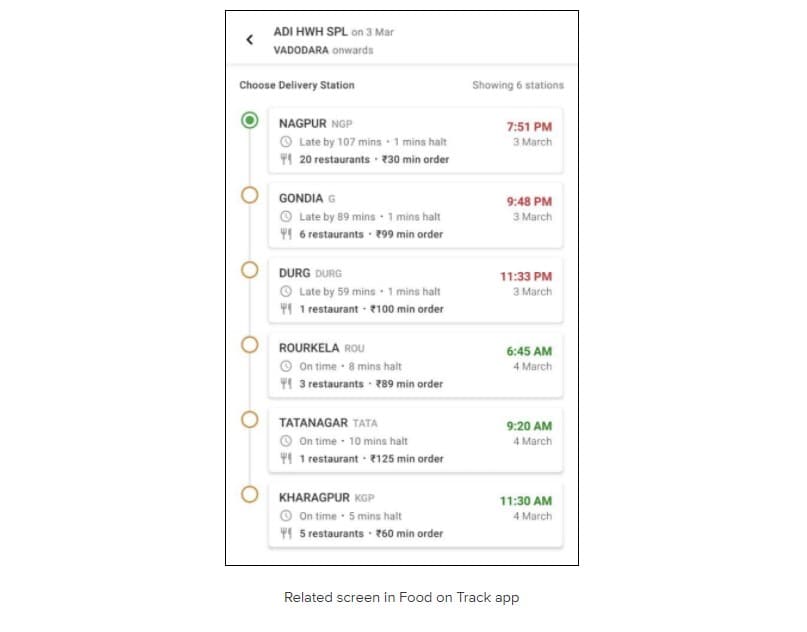Click the clock icon in the ROURKELA card
This screenshot has width=807, height=632.
pyautogui.click(x=286, y=366)
